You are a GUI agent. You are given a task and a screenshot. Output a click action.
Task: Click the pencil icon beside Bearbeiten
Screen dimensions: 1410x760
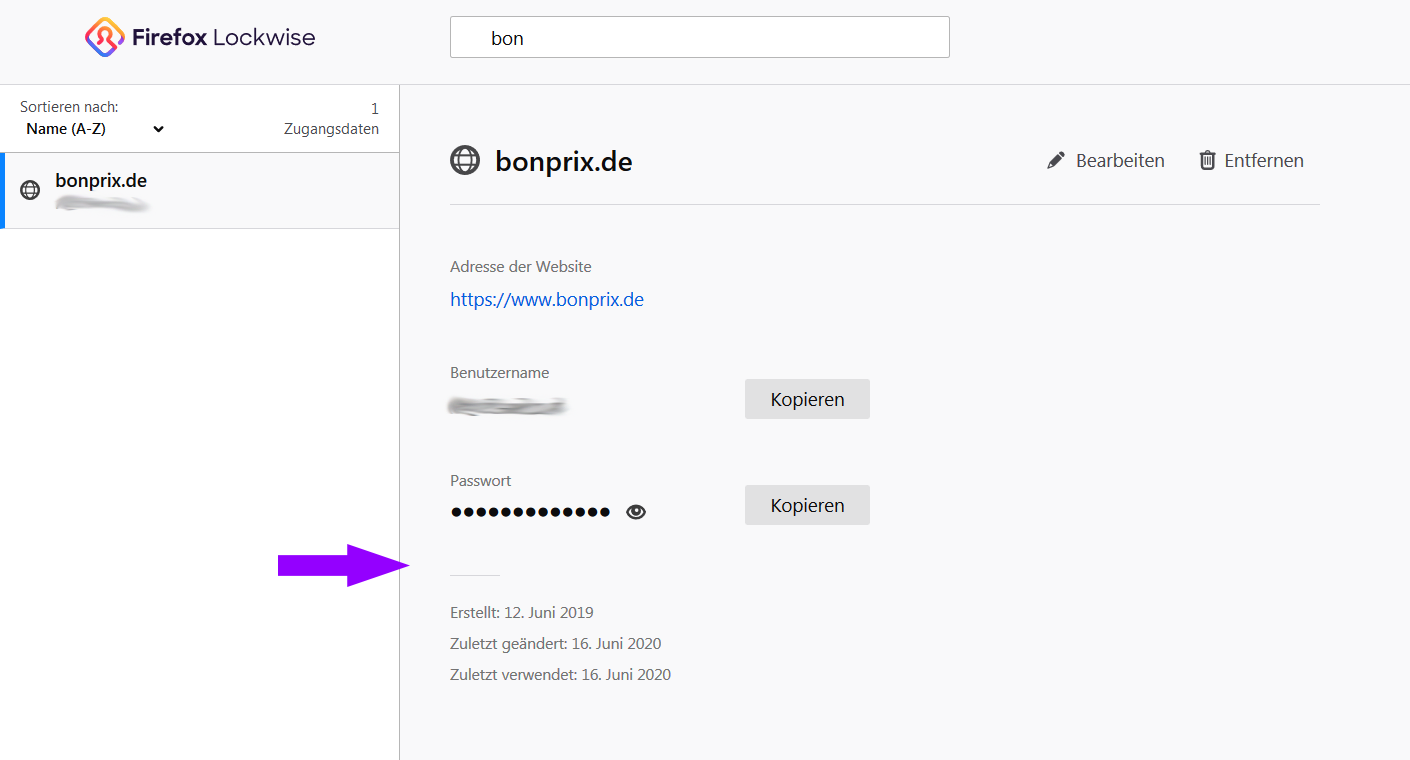point(1056,160)
